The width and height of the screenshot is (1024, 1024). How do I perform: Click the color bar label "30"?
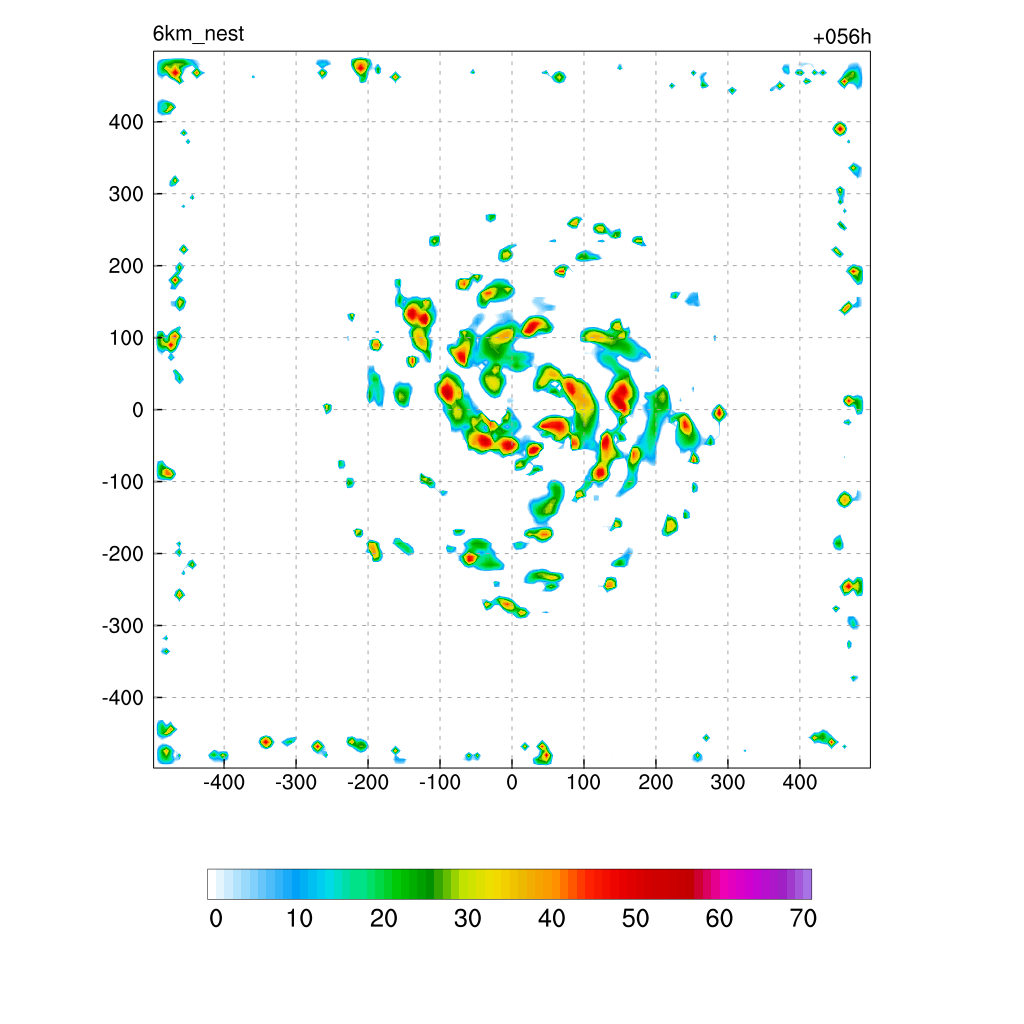click(468, 919)
